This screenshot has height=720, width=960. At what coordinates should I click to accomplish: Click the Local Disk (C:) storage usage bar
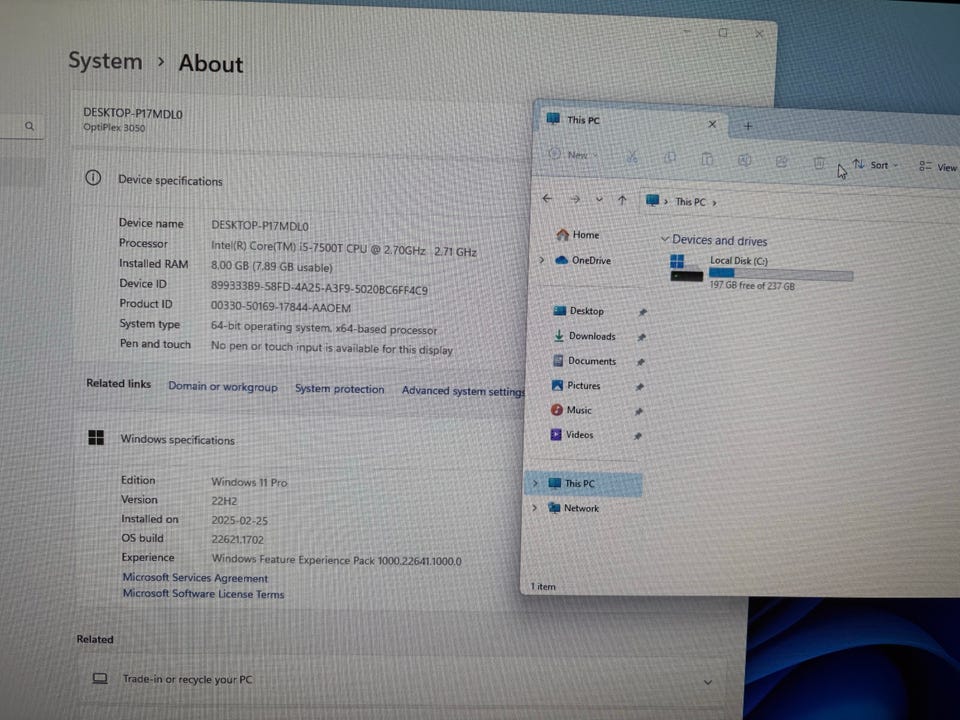click(x=781, y=274)
